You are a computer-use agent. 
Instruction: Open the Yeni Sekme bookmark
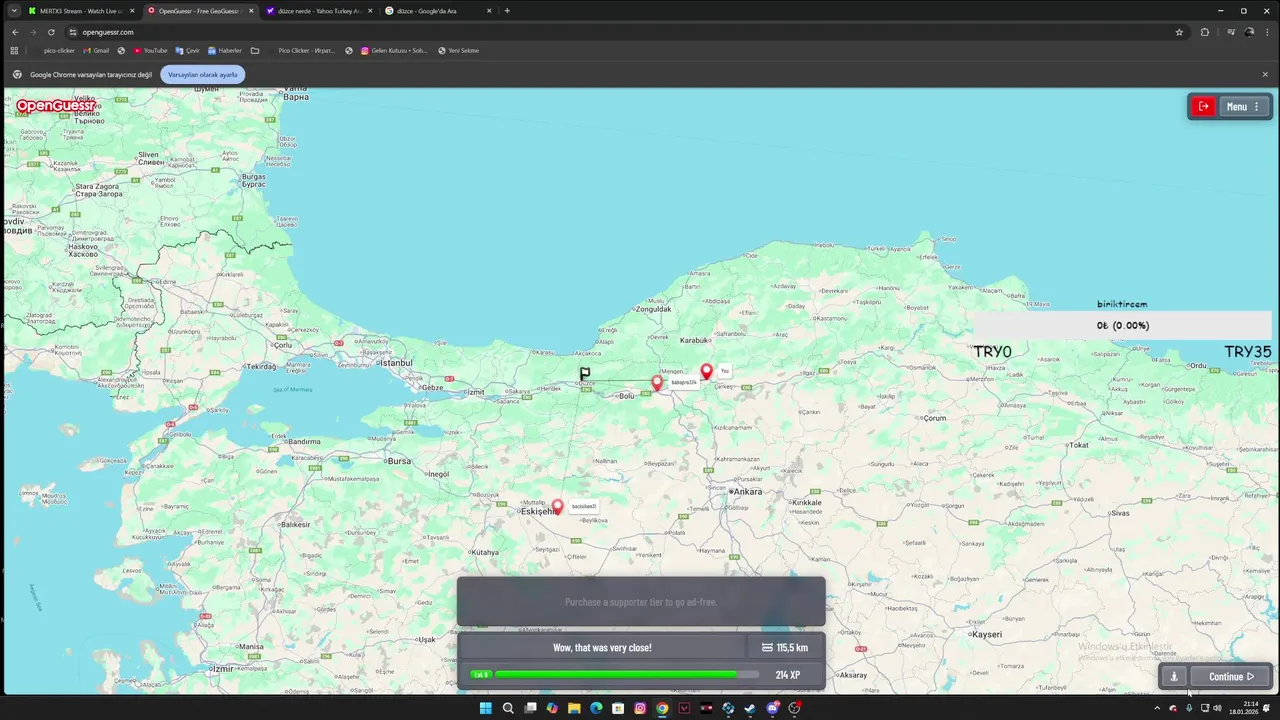pos(459,50)
